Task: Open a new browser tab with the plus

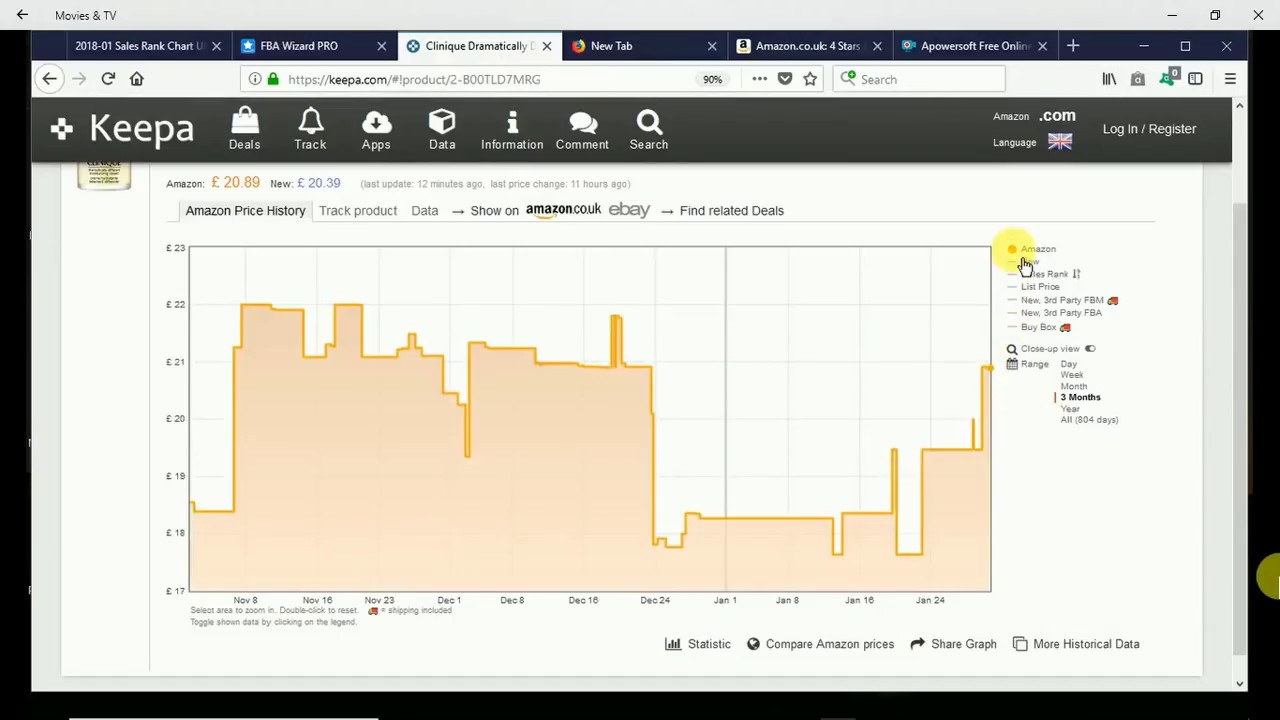Action: pos(1073,46)
